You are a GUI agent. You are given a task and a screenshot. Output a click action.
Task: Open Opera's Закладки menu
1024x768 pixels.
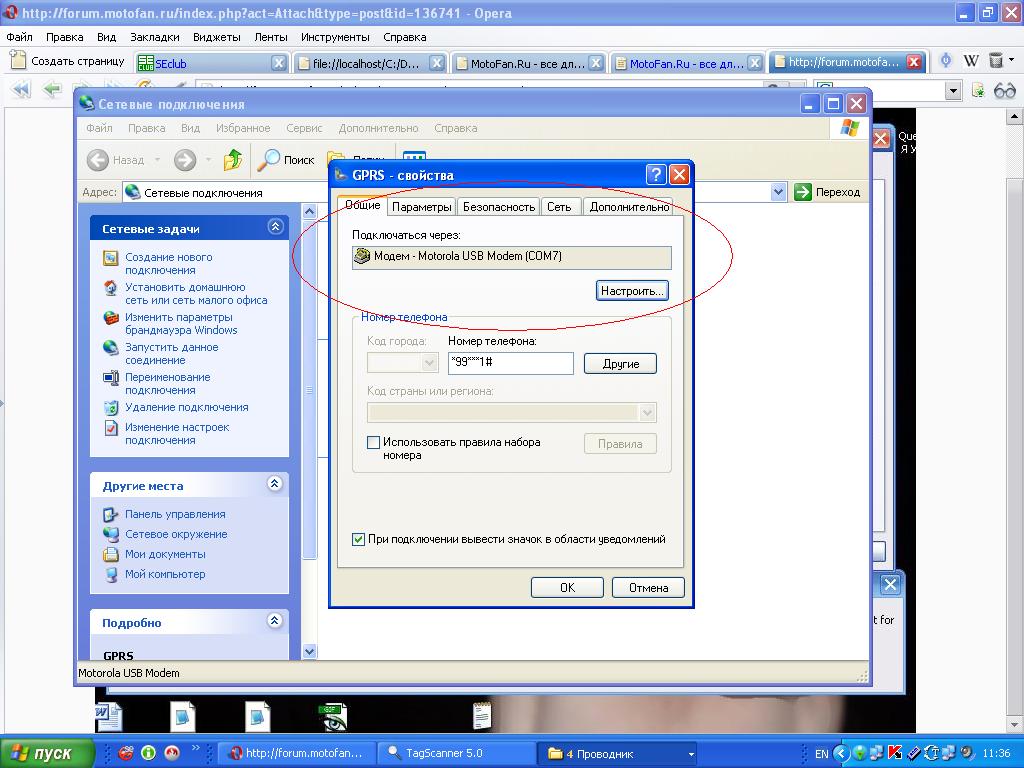(155, 37)
